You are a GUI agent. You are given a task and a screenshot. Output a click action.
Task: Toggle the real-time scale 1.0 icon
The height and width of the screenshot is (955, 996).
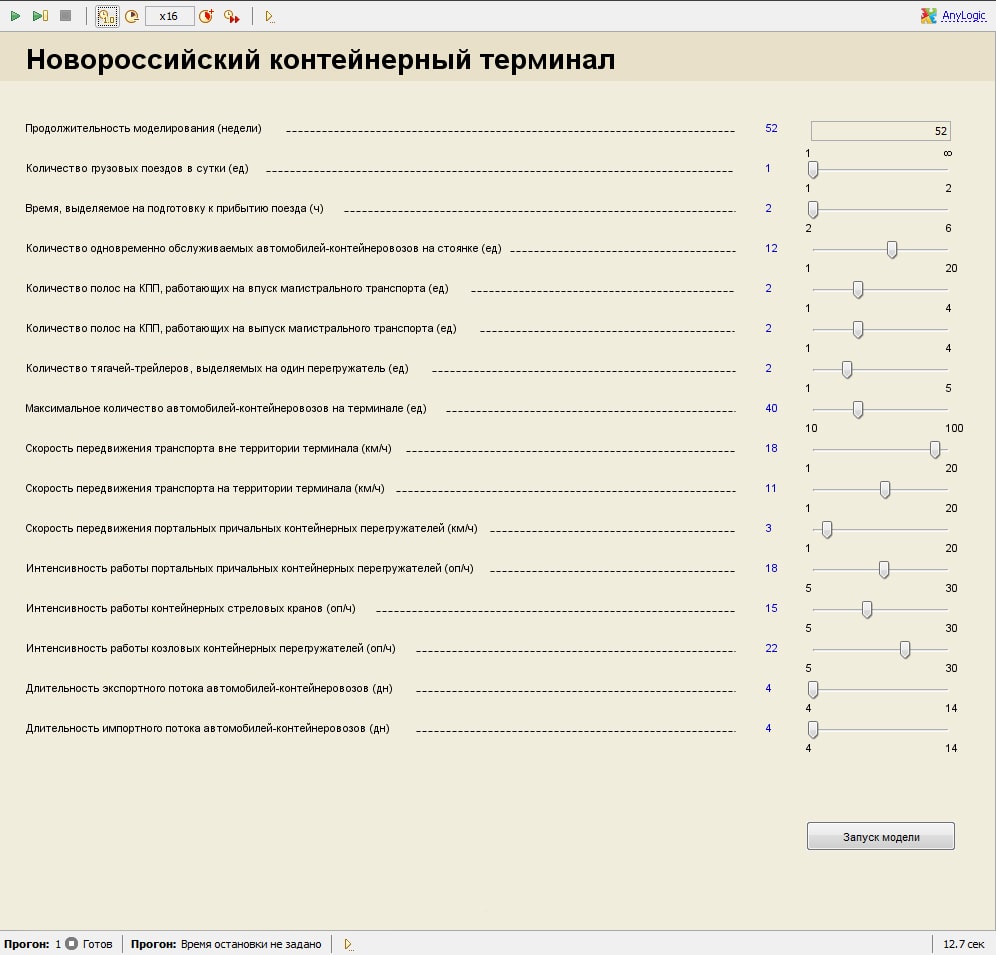point(107,16)
